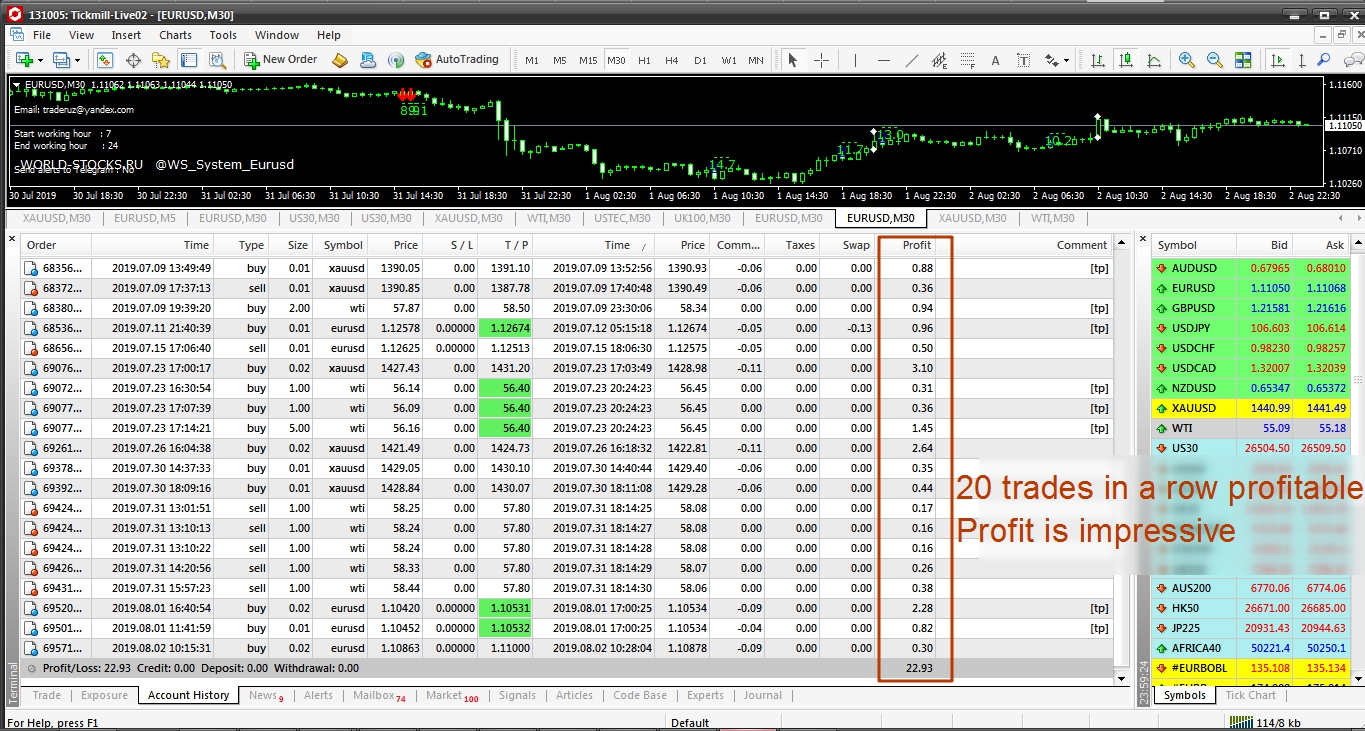Switch to the Journal tab
1365x731 pixels.
point(762,695)
